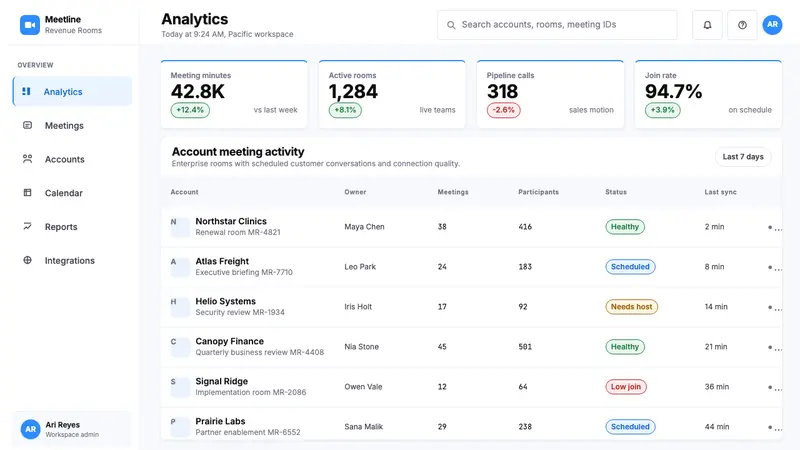Click owner Sana Malik
This screenshot has height=450, width=800.
click(x=363, y=427)
